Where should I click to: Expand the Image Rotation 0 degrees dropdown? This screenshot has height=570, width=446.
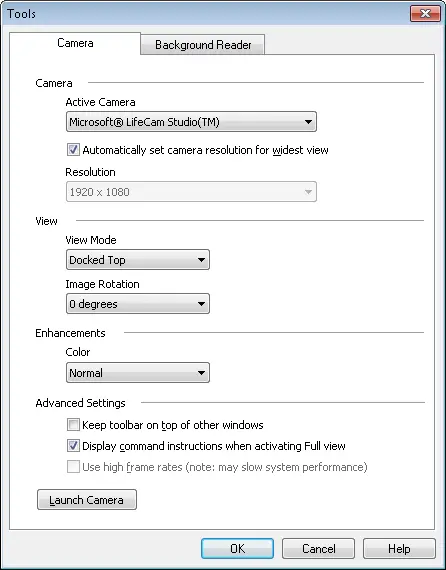(138, 304)
